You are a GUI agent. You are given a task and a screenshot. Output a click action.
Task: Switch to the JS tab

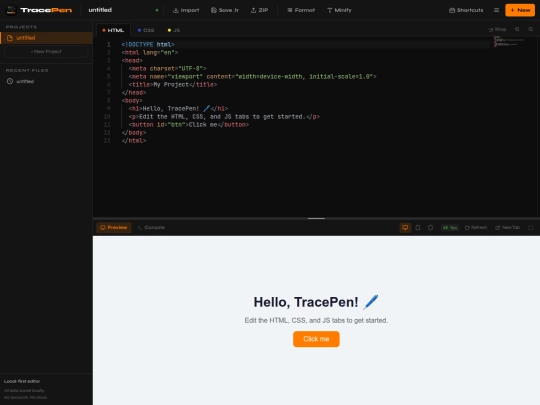pos(174,30)
